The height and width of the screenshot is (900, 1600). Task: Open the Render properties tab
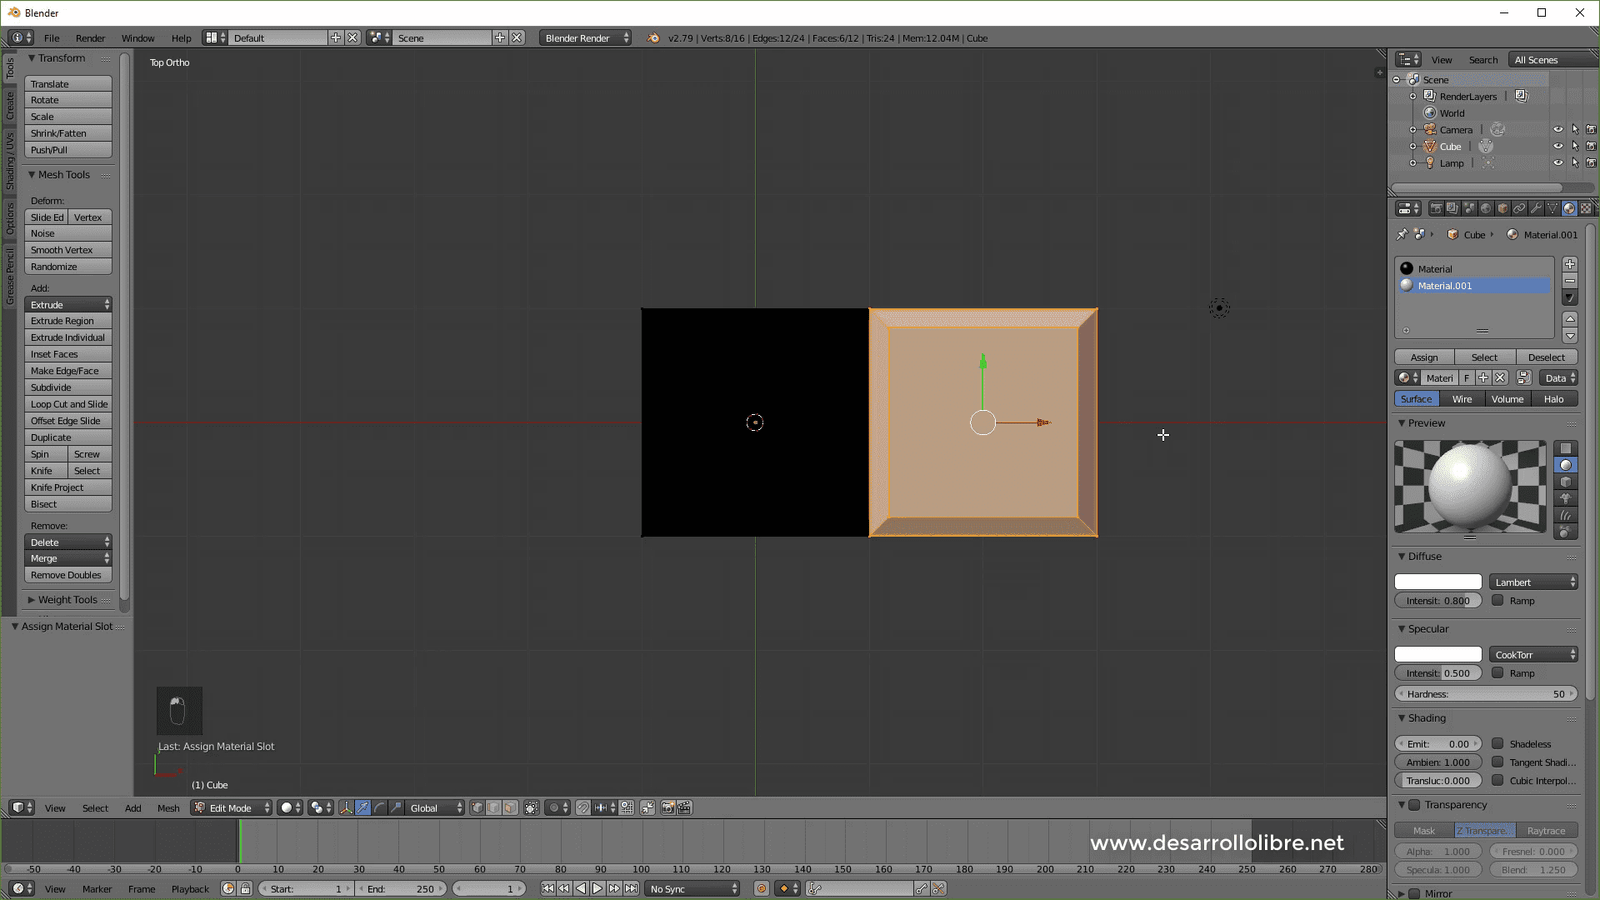pos(1436,208)
